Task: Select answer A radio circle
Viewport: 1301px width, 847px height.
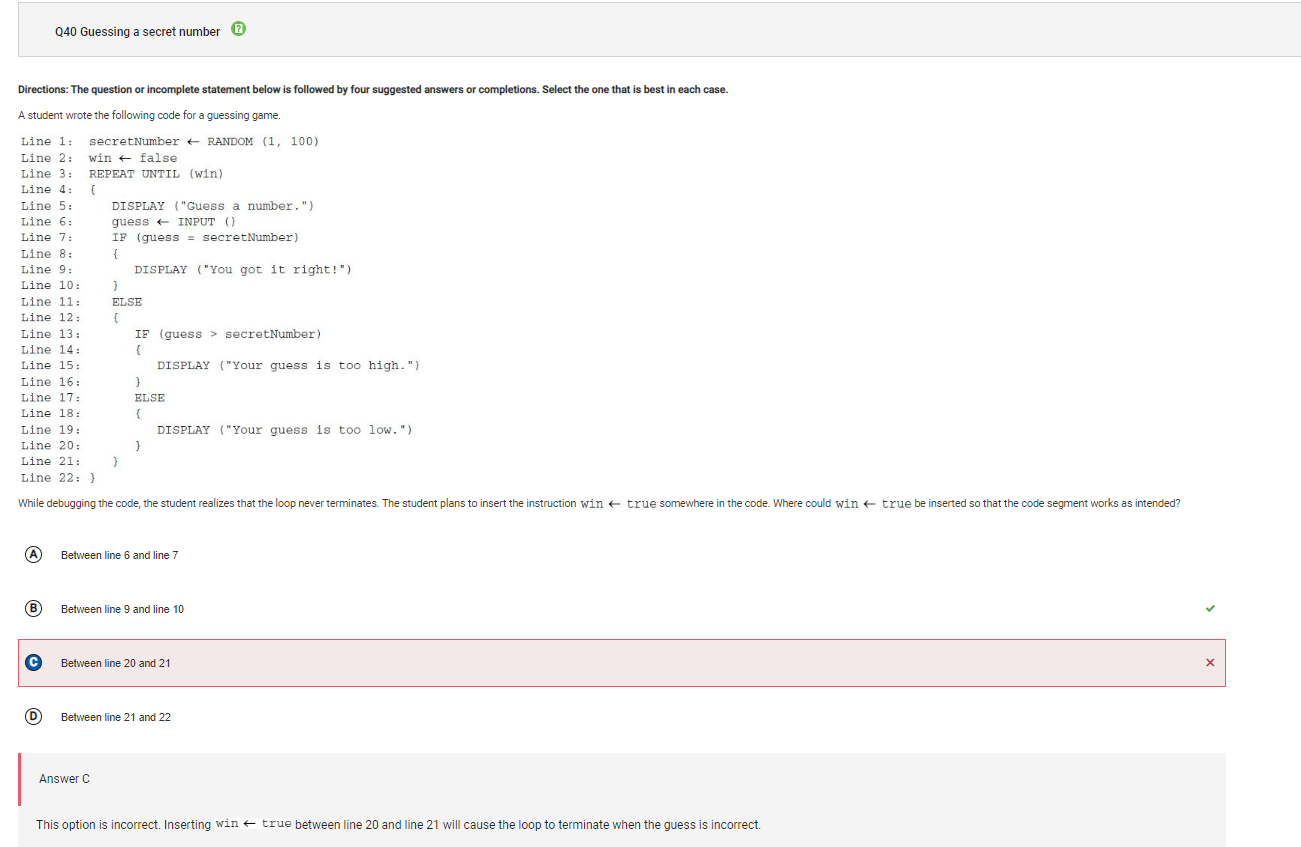Action: (34, 554)
